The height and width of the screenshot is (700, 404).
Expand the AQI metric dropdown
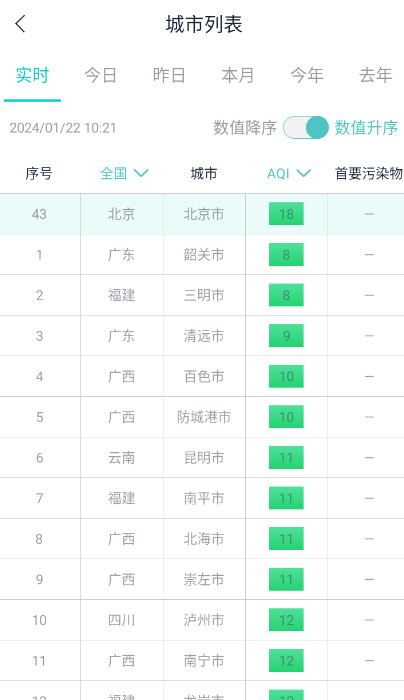tap(289, 173)
